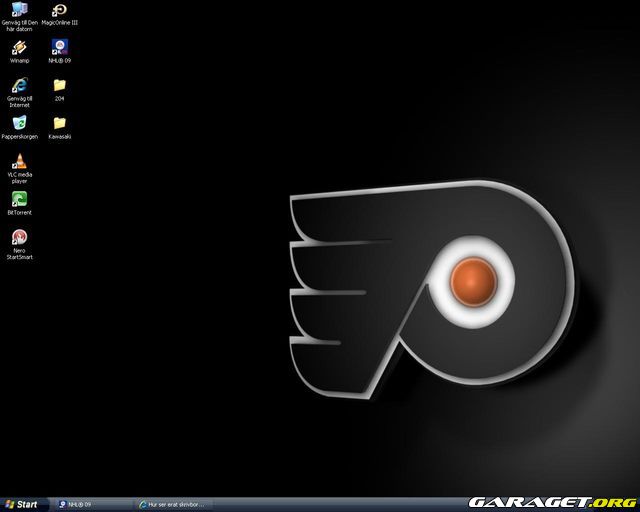Select the 'Genväg till Den här datorn' shortcut icon
640x512 pixels.
19,10
